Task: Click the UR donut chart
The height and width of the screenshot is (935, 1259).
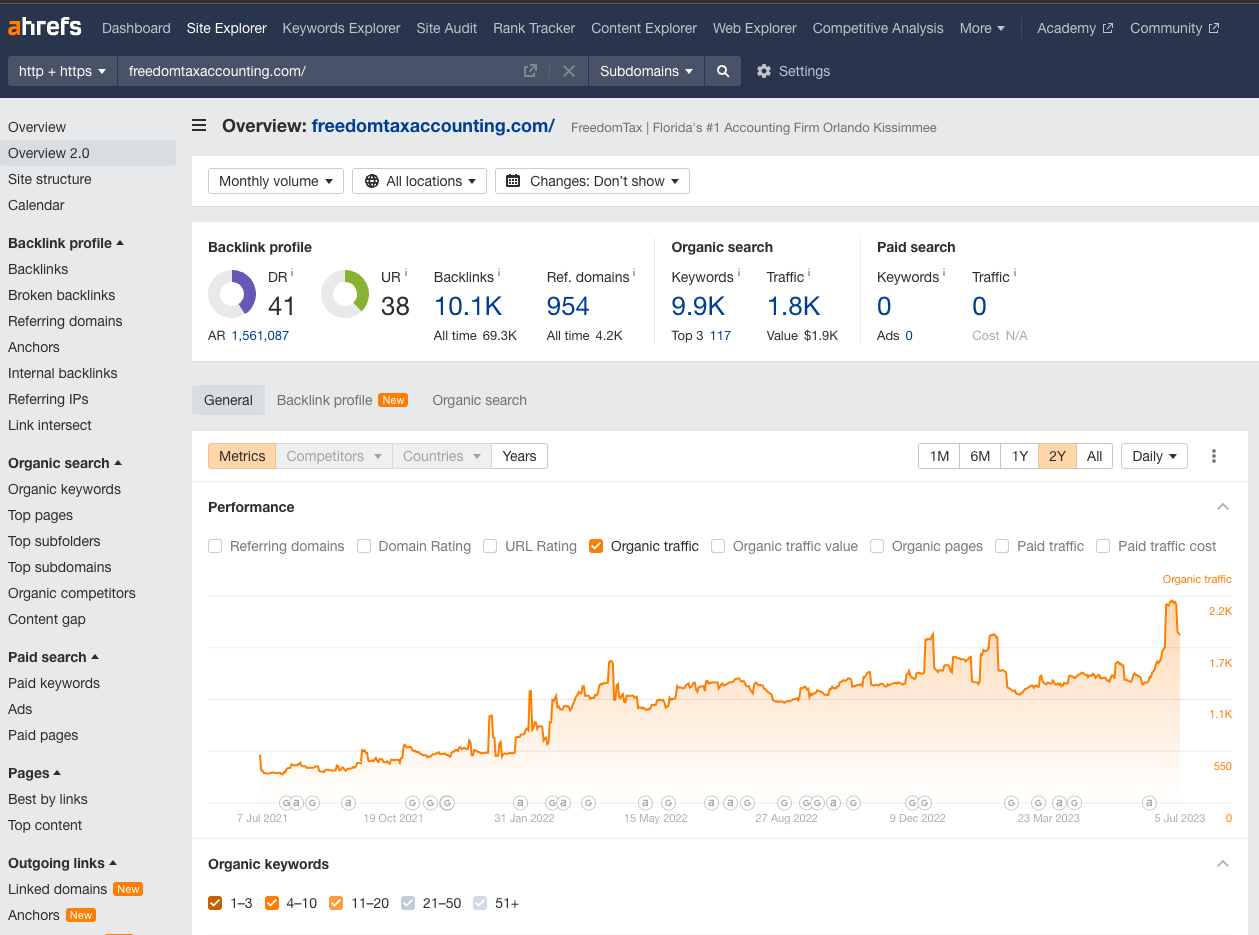Action: [x=345, y=294]
